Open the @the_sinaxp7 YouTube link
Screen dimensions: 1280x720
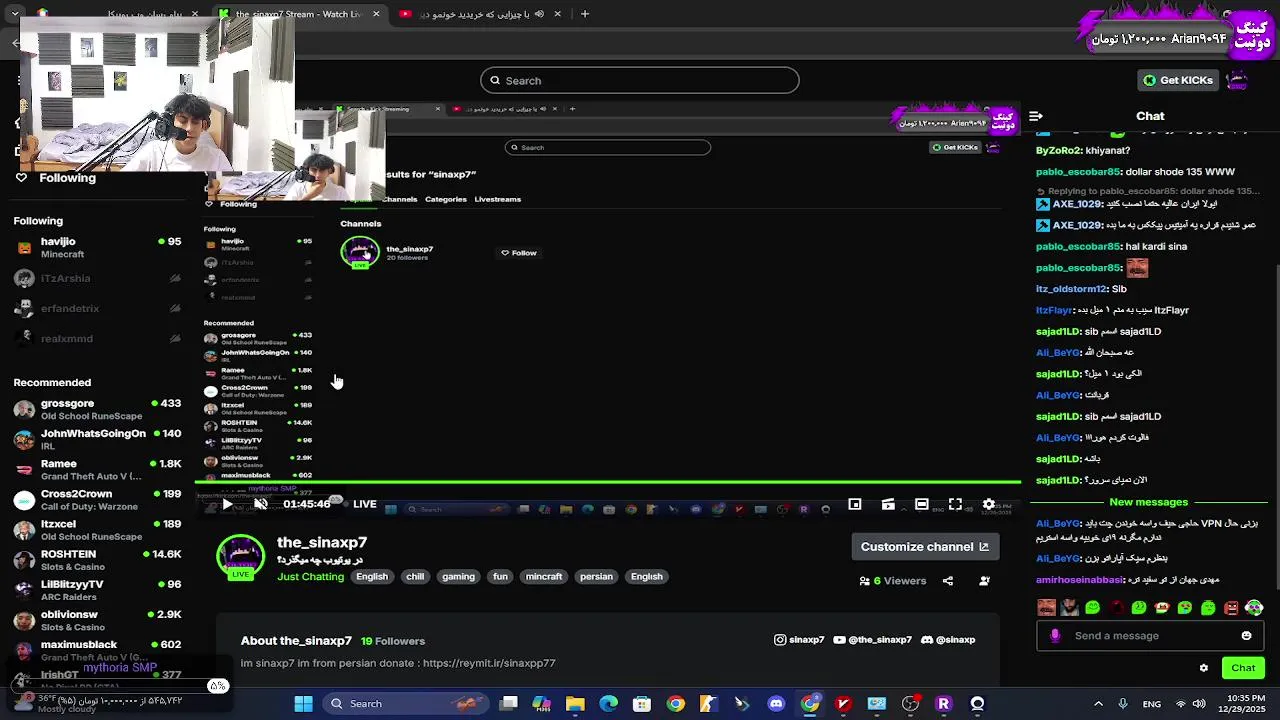tap(872, 640)
